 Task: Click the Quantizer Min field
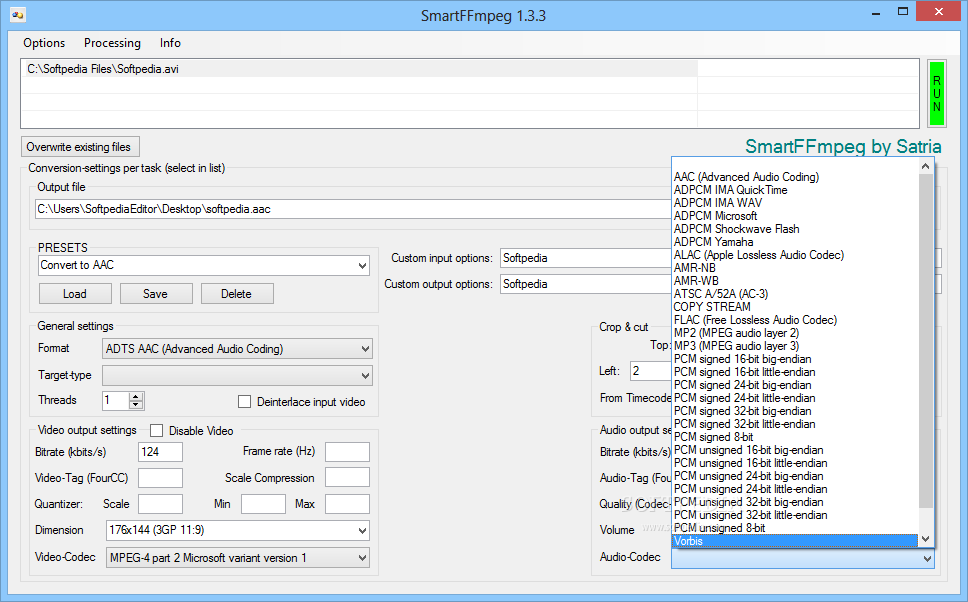[x=264, y=504]
